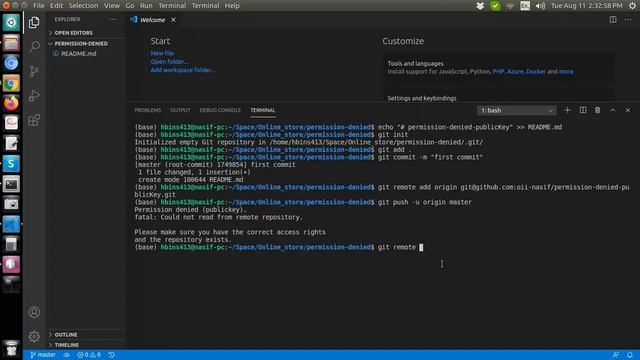Maximize the panel with up chevron
The height and width of the screenshot is (360, 640).
pyautogui.click(x=613, y=110)
